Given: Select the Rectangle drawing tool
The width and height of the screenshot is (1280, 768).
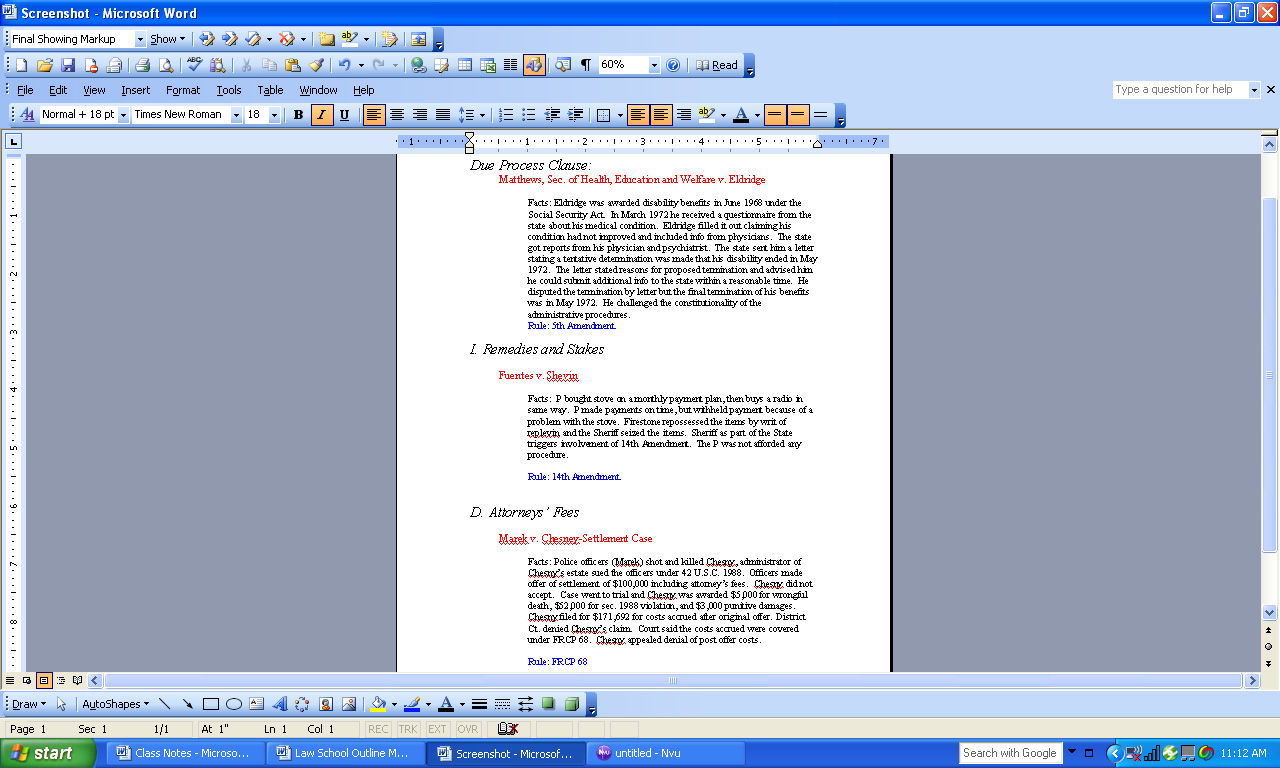Looking at the screenshot, I should coord(211,704).
